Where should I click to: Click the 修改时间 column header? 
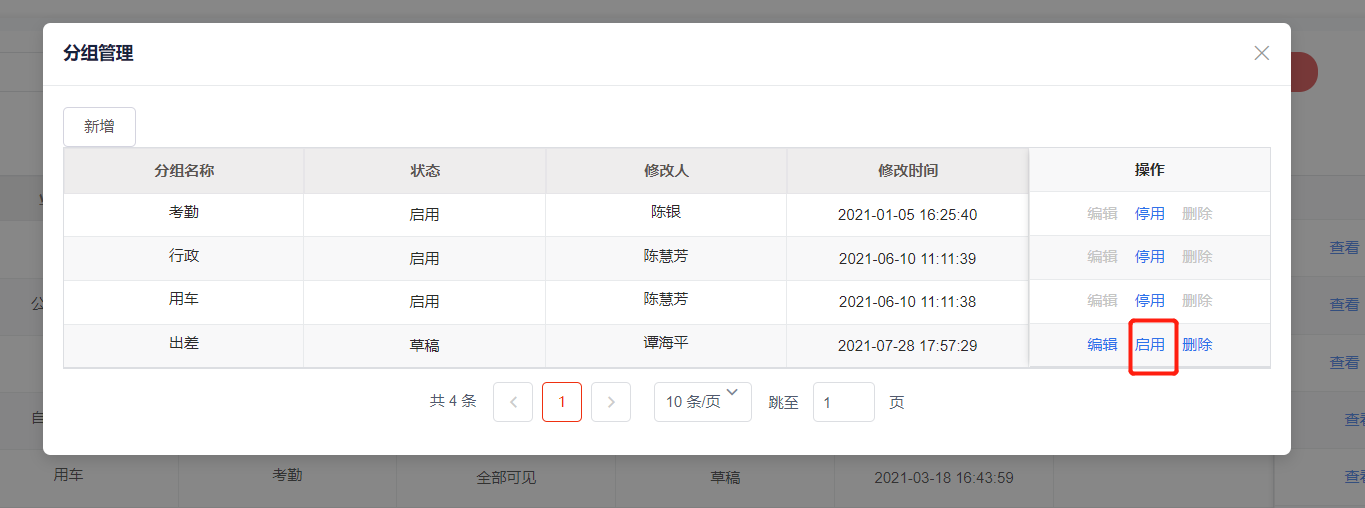tap(908, 171)
